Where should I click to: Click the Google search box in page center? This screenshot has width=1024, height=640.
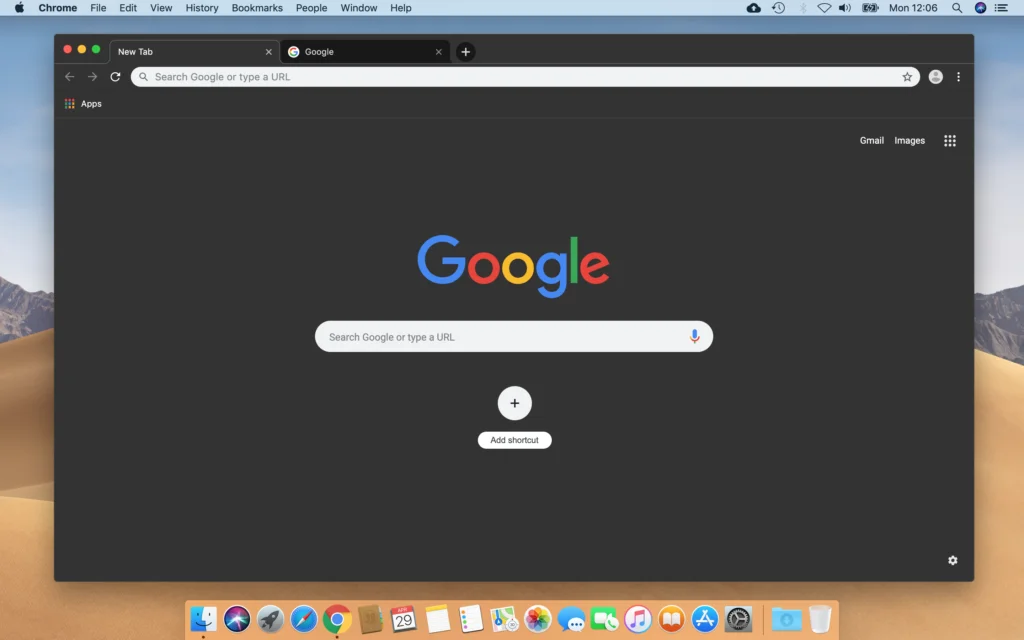pos(514,336)
